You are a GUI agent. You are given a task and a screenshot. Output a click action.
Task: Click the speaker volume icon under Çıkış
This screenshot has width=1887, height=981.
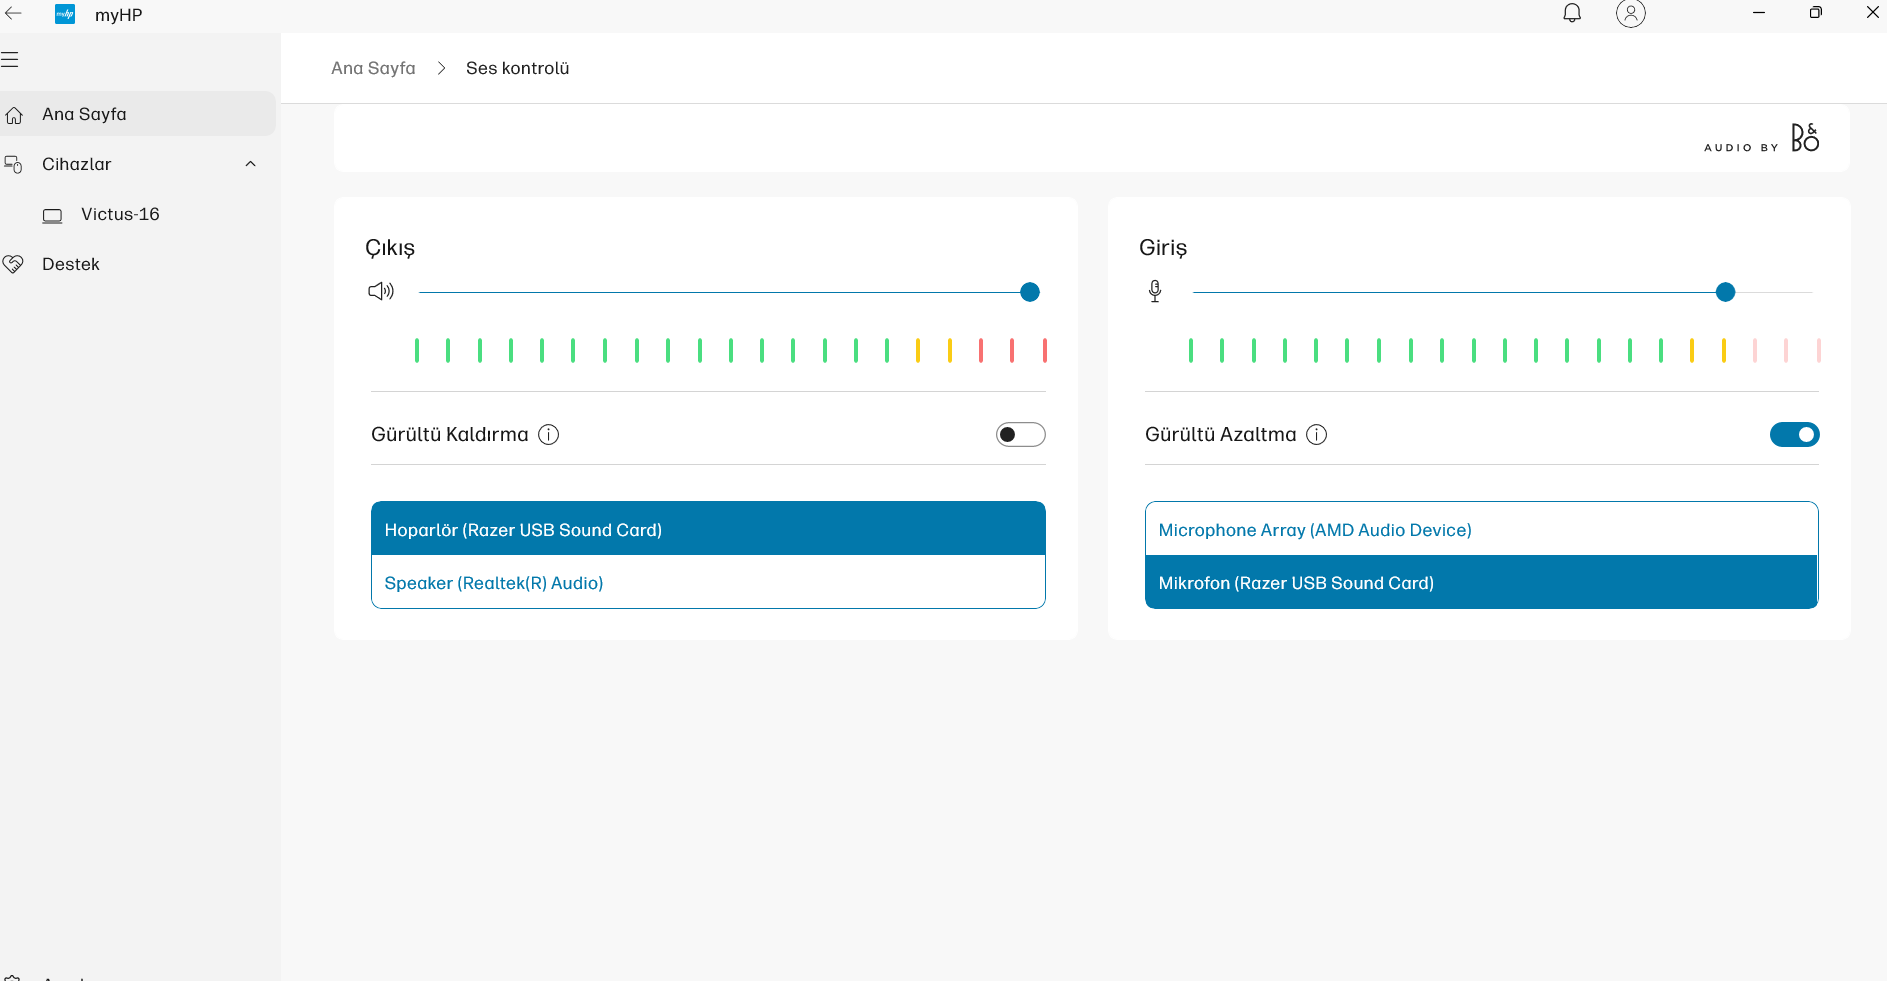click(x=381, y=291)
